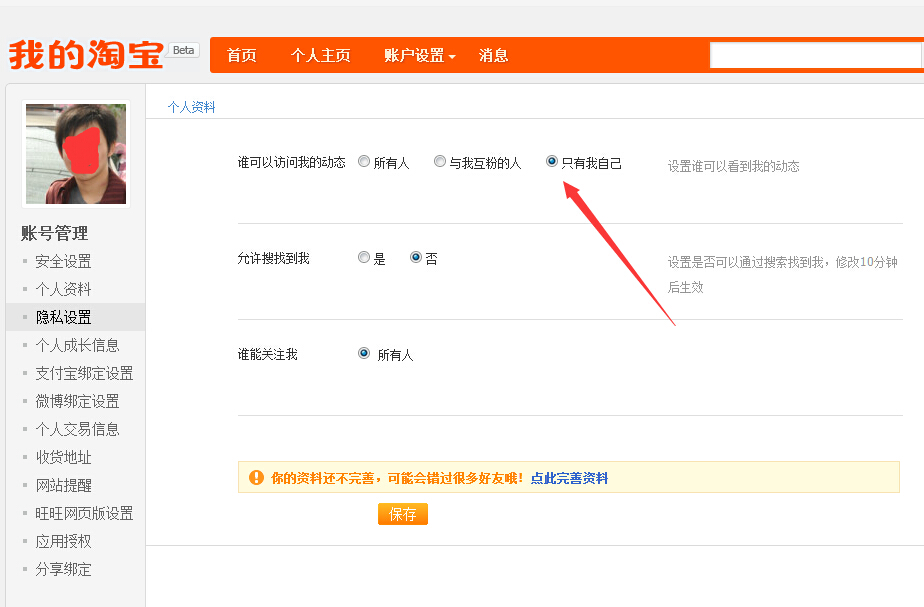Screen dimensions: 924x607
Task: Click the 我的淘宝 logo
Action: coord(86,55)
